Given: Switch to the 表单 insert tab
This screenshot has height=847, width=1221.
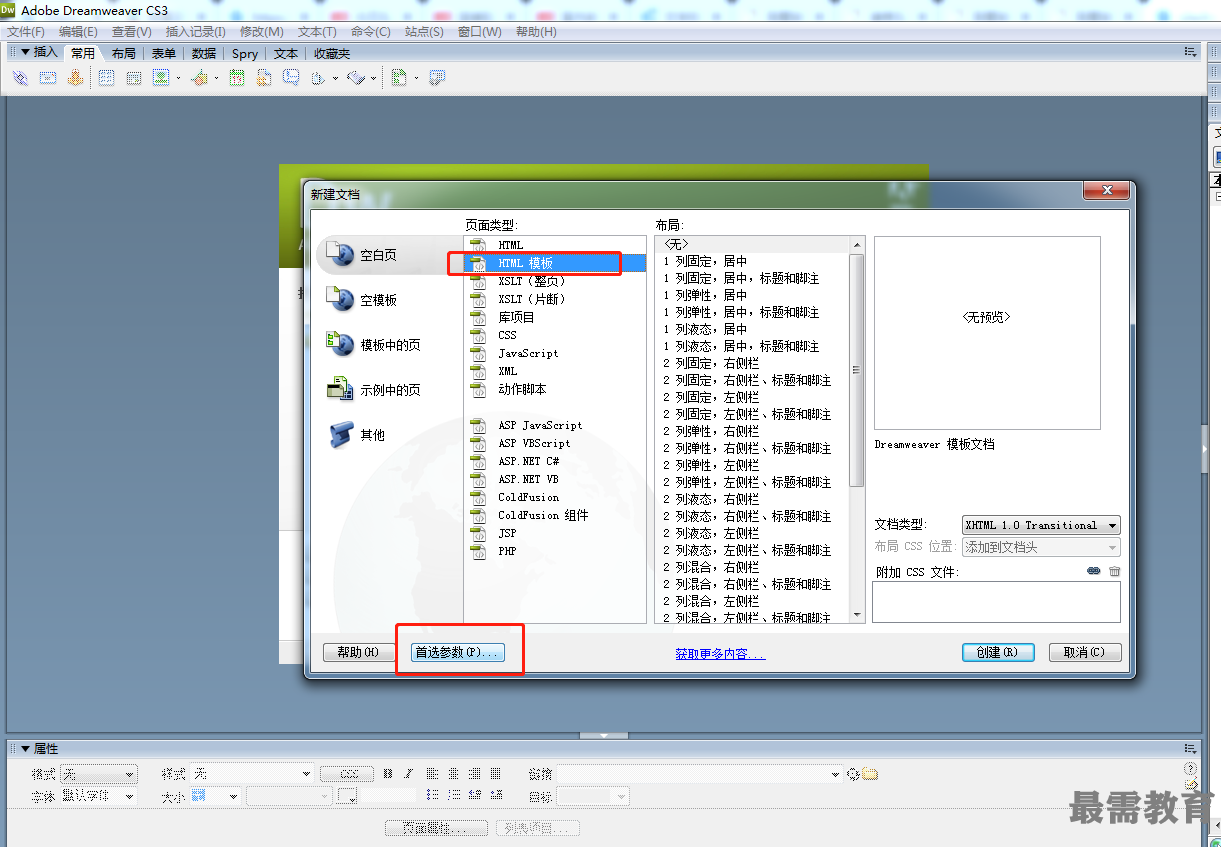Looking at the screenshot, I should click(164, 53).
